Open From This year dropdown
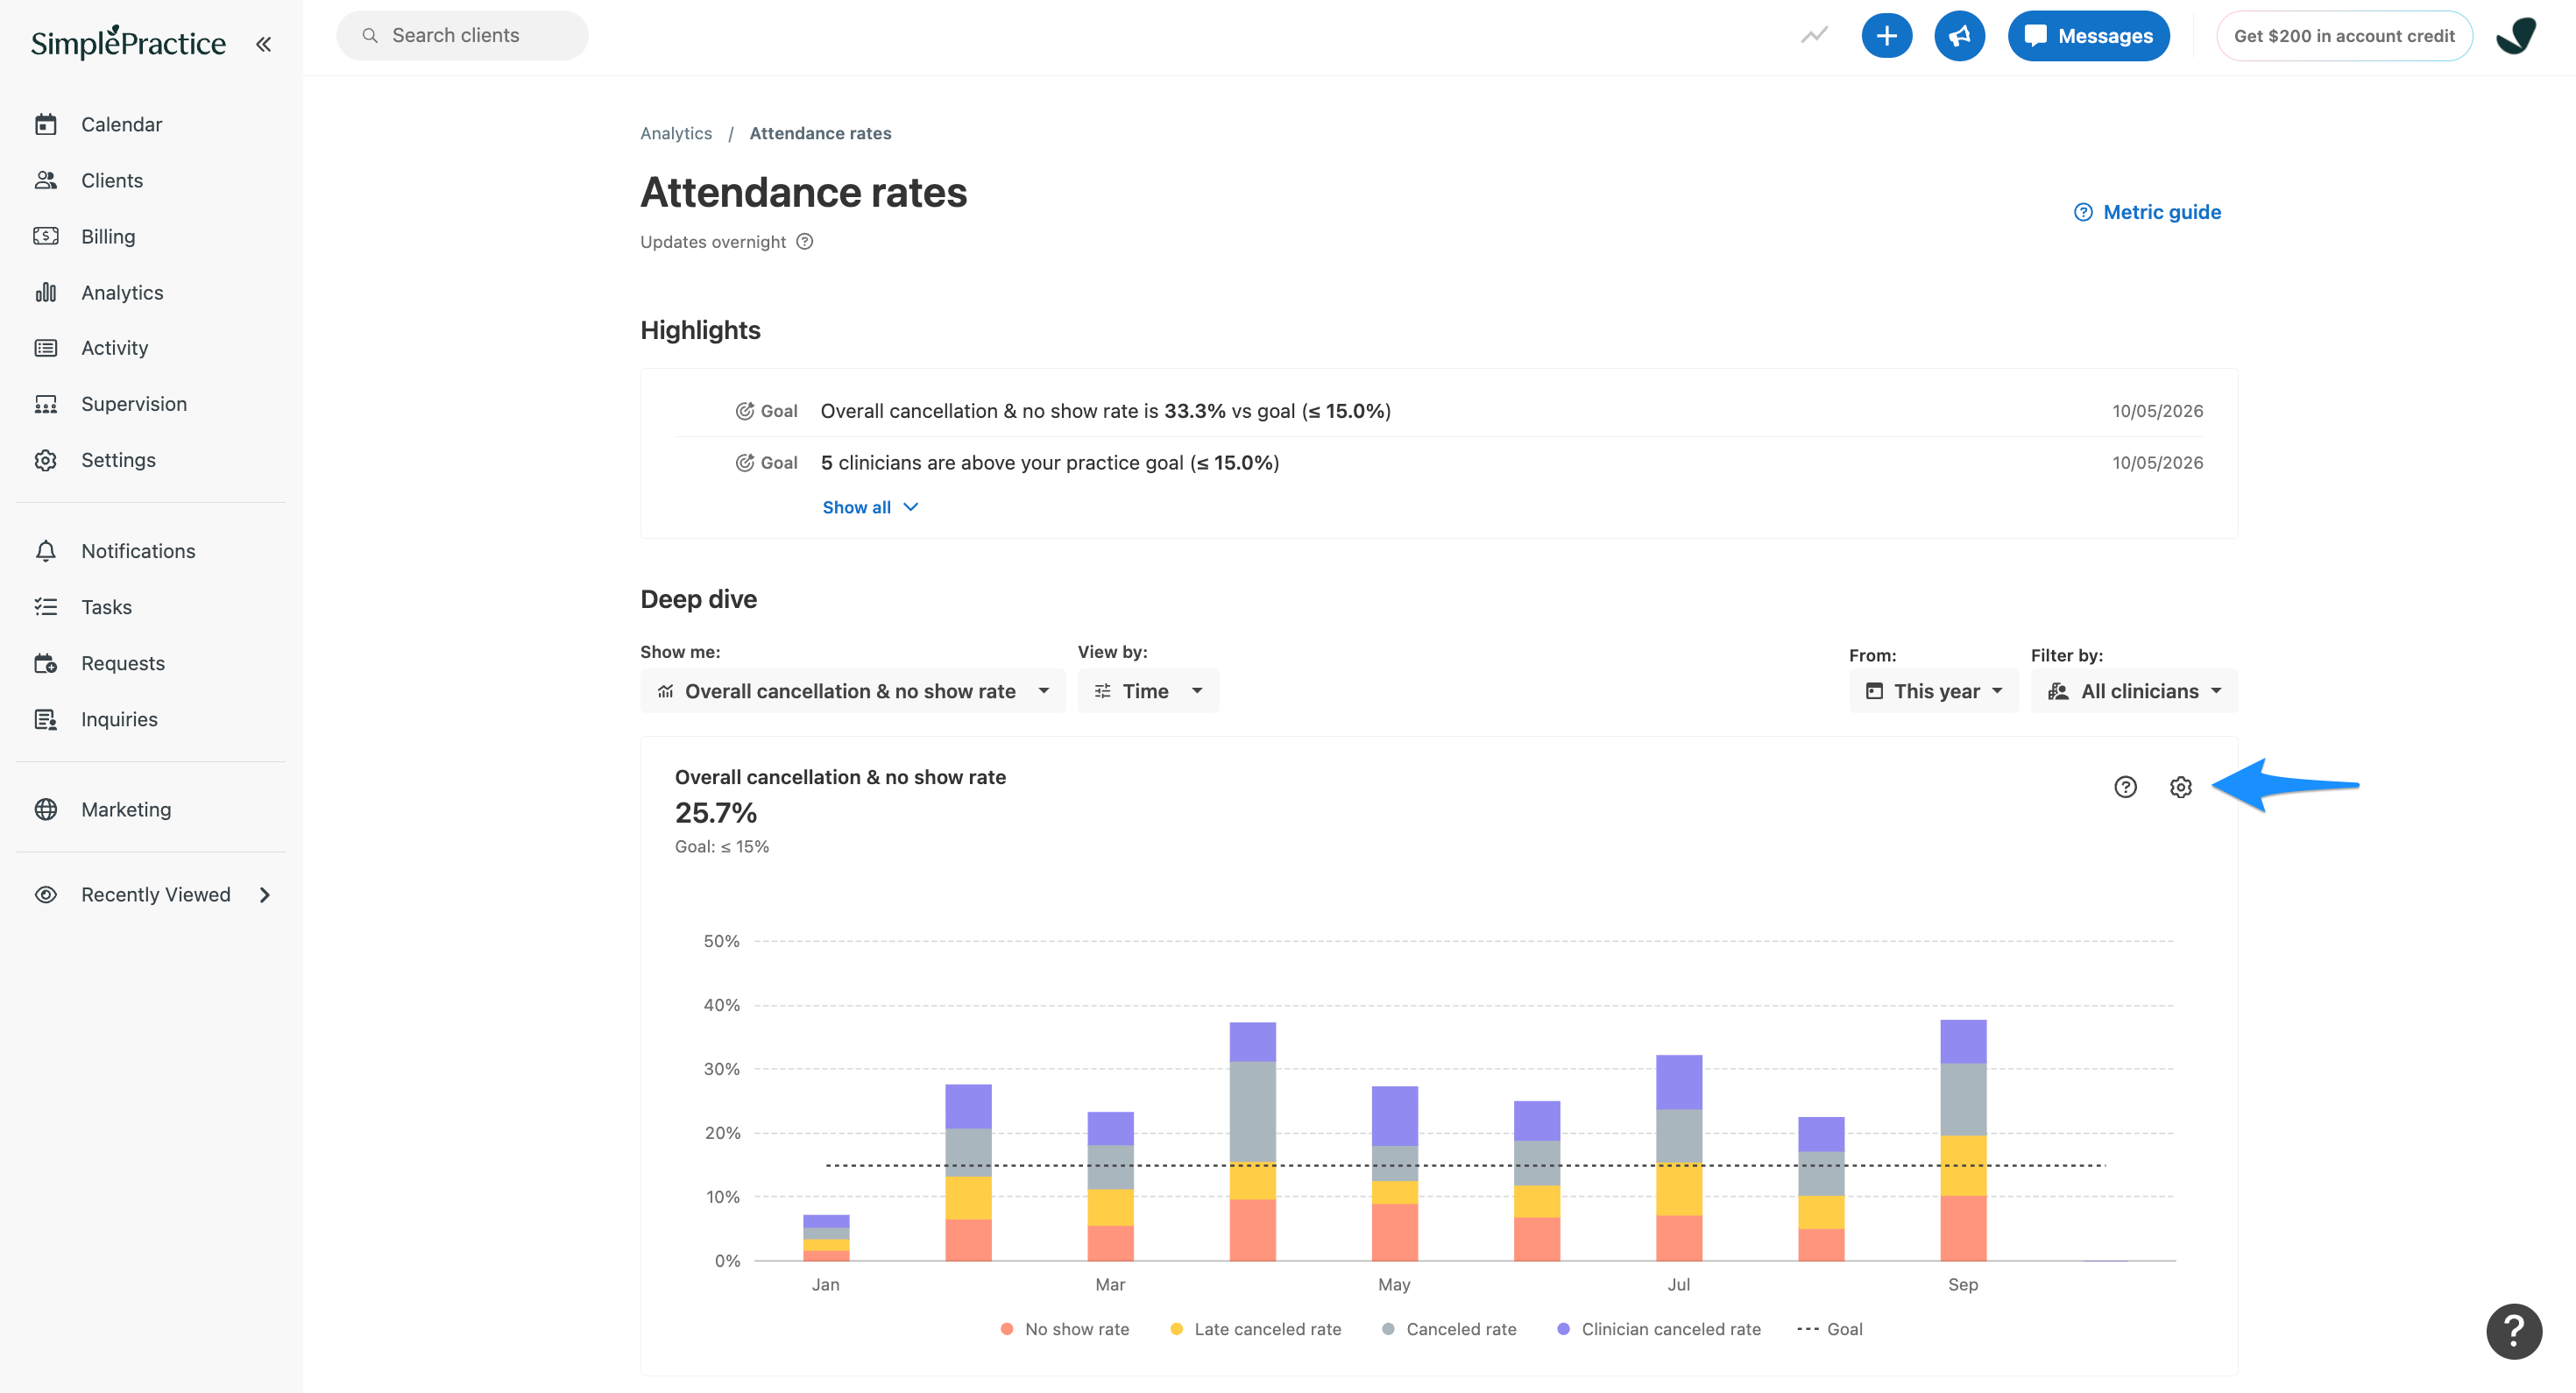The width and height of the screenshot is (2576, 1393). 1933,691
